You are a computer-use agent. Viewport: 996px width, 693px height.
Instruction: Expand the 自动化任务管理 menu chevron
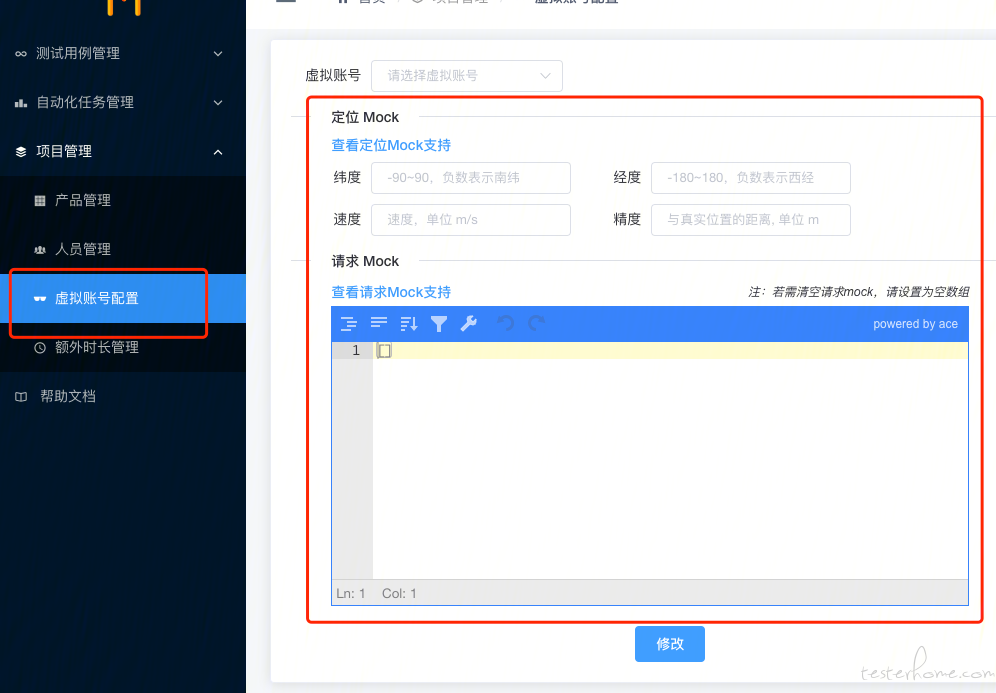pos(218,103)
